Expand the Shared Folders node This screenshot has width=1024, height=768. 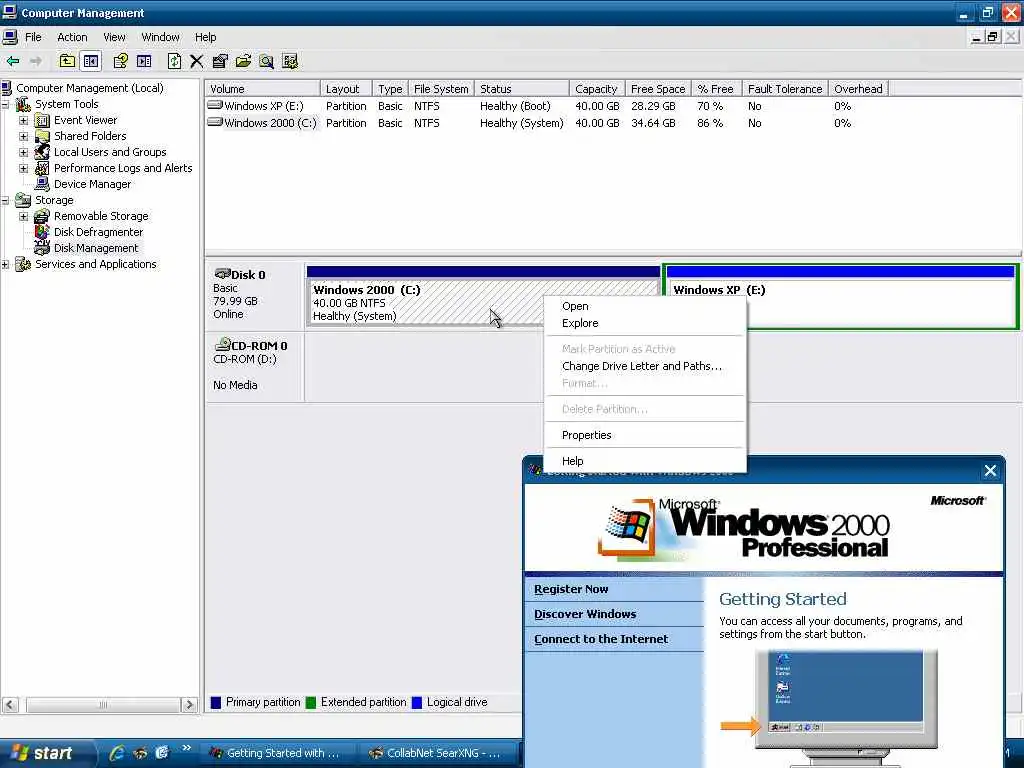click(24, 136)
